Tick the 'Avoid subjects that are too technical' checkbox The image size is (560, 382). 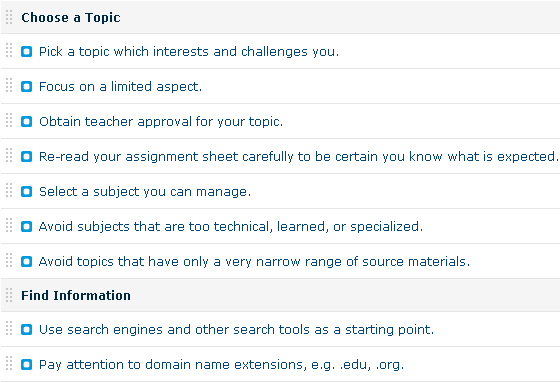coord(26,227)
